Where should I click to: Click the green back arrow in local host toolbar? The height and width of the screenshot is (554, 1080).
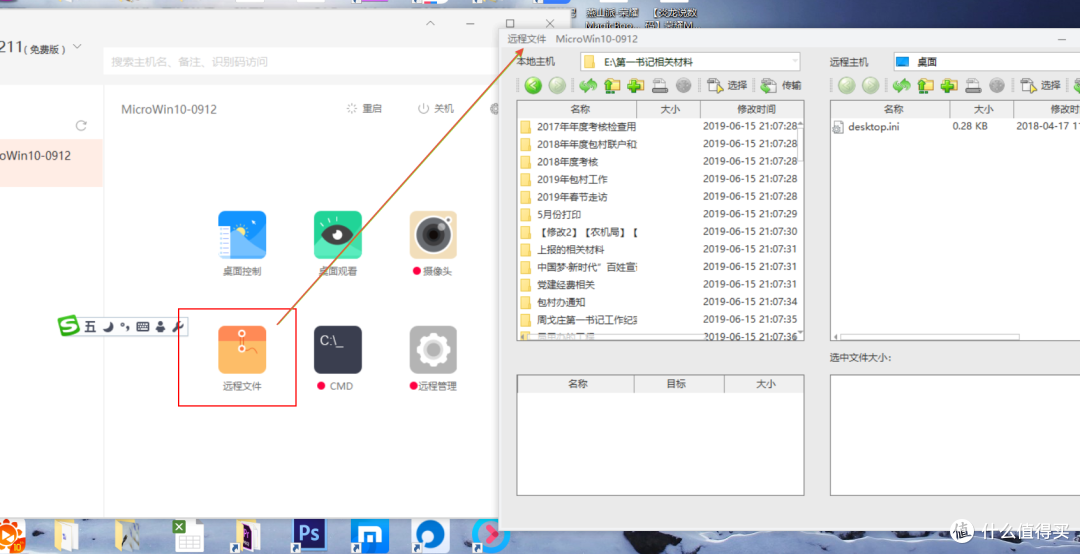533,85
